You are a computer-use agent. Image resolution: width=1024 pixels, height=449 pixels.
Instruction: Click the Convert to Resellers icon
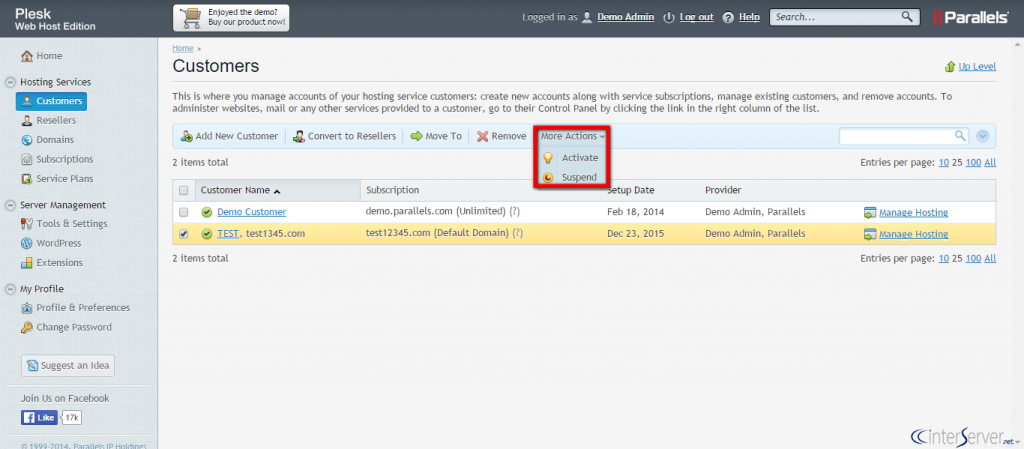[x=299, y=136]
